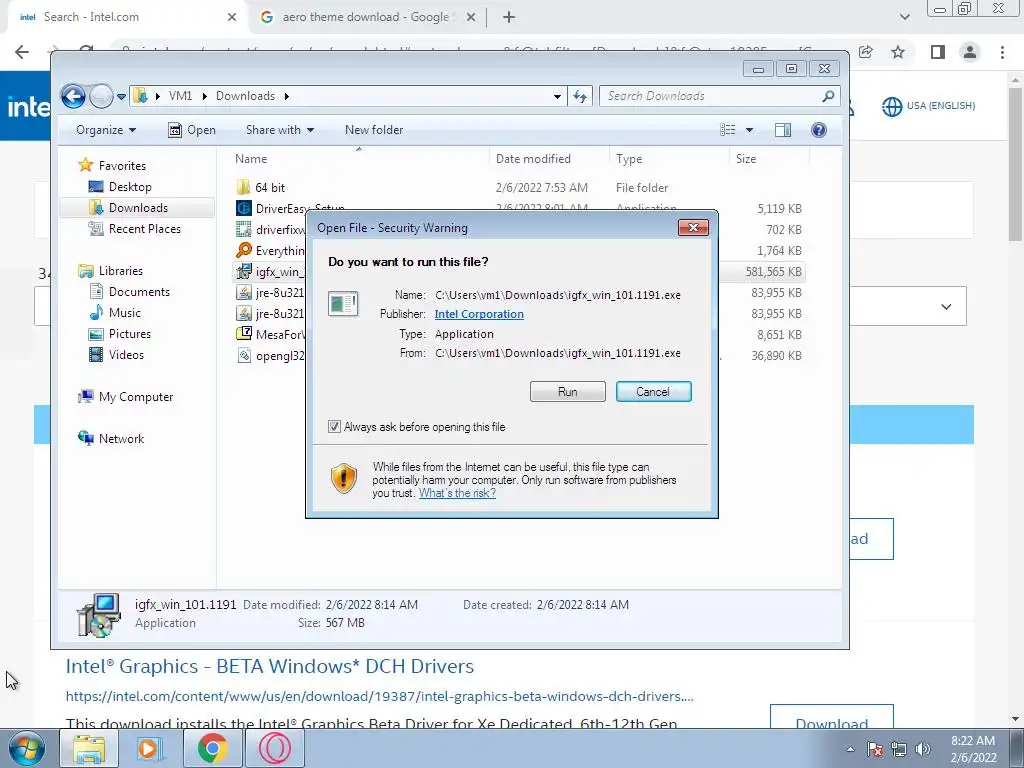The image size is (1024, 768).
Task: Click Open in the Explorer toolbar
Action: (x=192, y=130)
